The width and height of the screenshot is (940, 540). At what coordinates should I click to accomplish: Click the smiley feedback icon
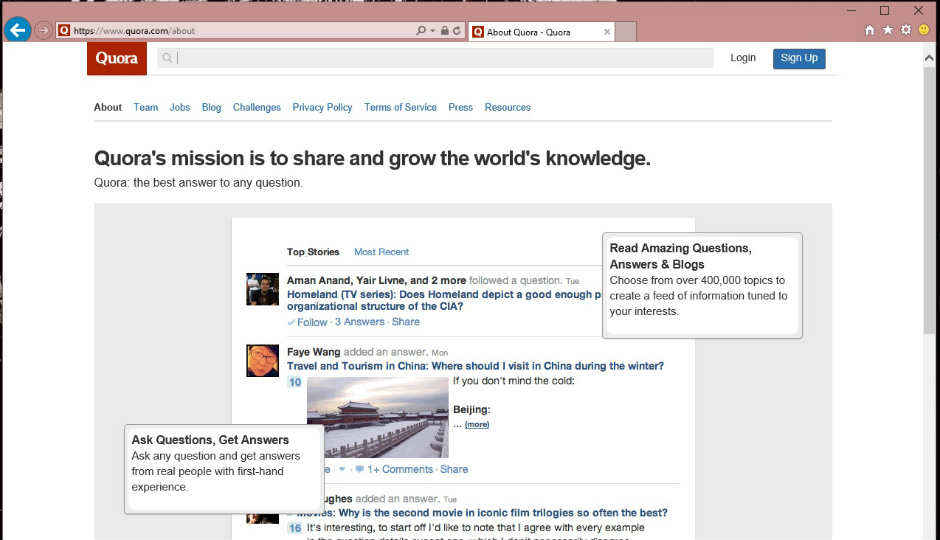[924, 30]
